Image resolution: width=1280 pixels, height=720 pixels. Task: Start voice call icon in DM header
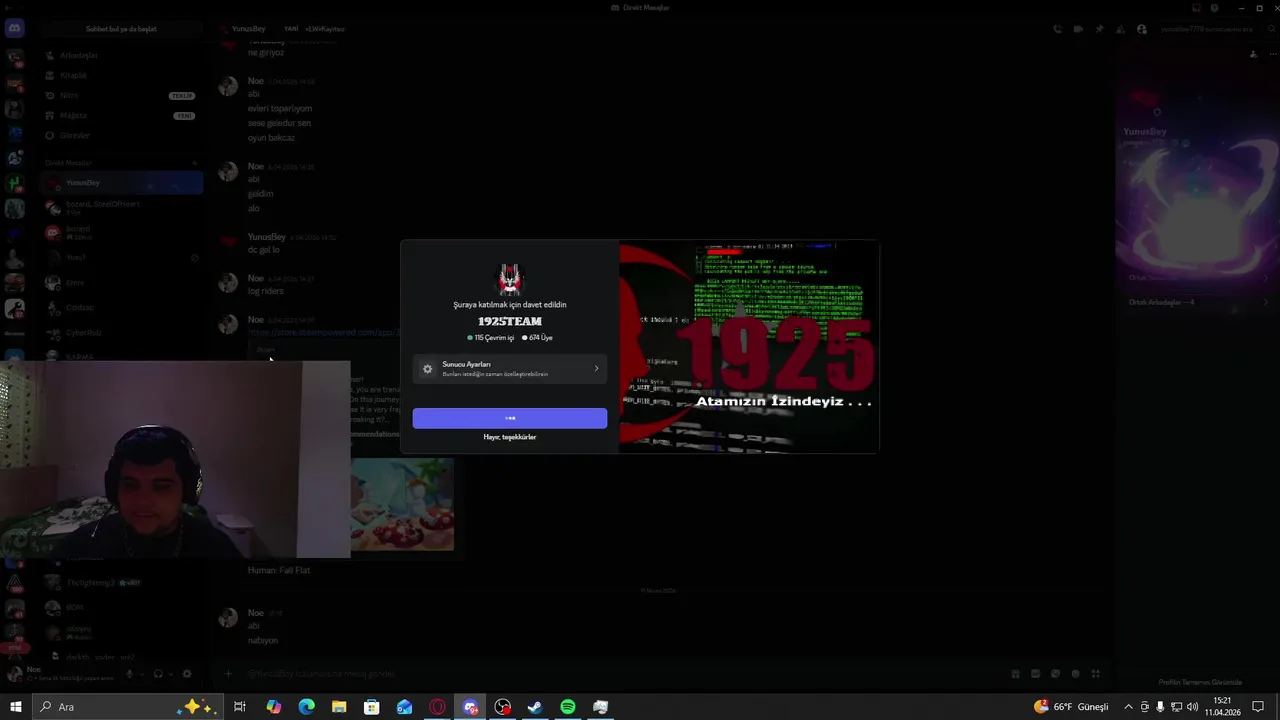click(x=1057, y=29)
